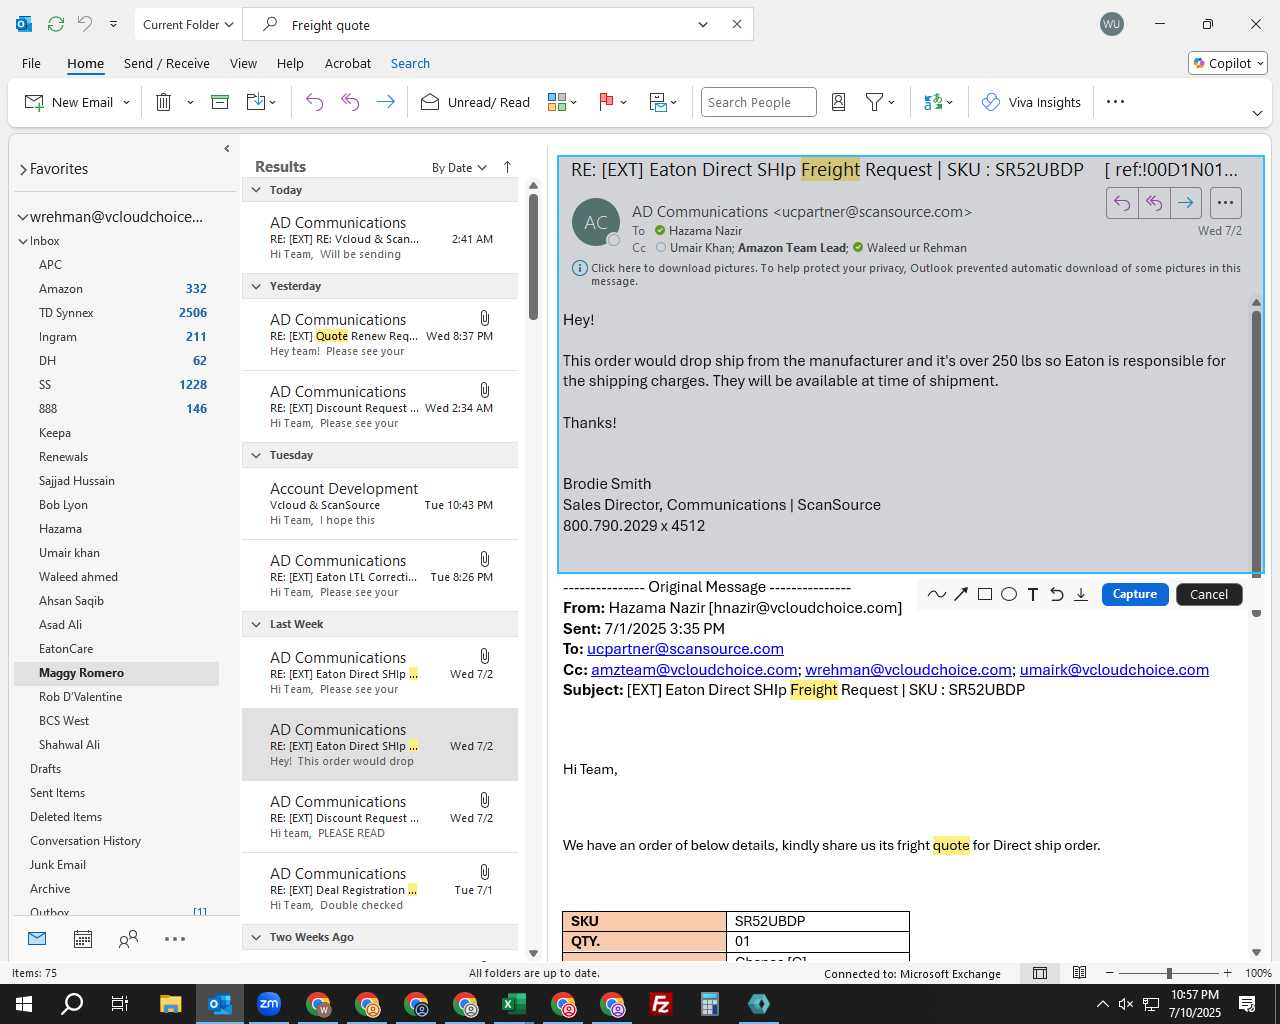This screenshot has width=1280, height=1024.
Task: Collapse the Last Week message group
Action: [257, 624]
